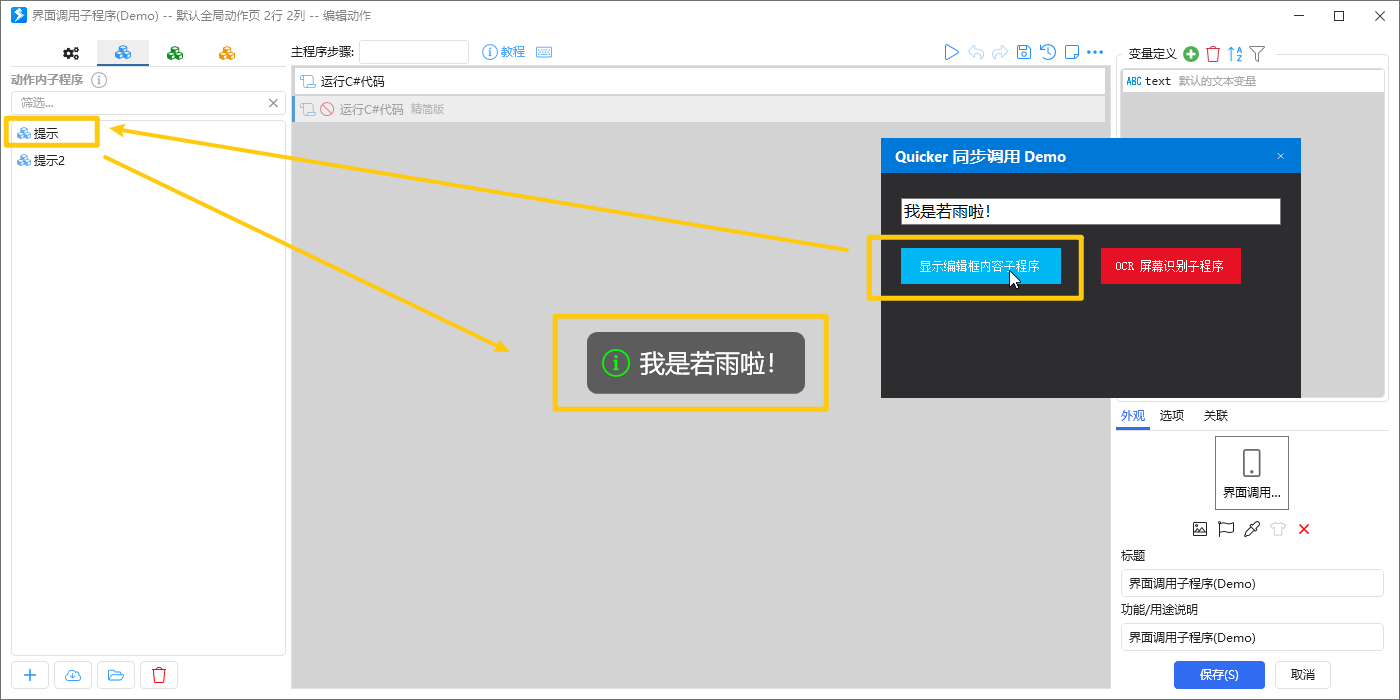Click the 显示编辑框内容子程序 button
This screenshot has width=1400, height=700.
(980, 266)
